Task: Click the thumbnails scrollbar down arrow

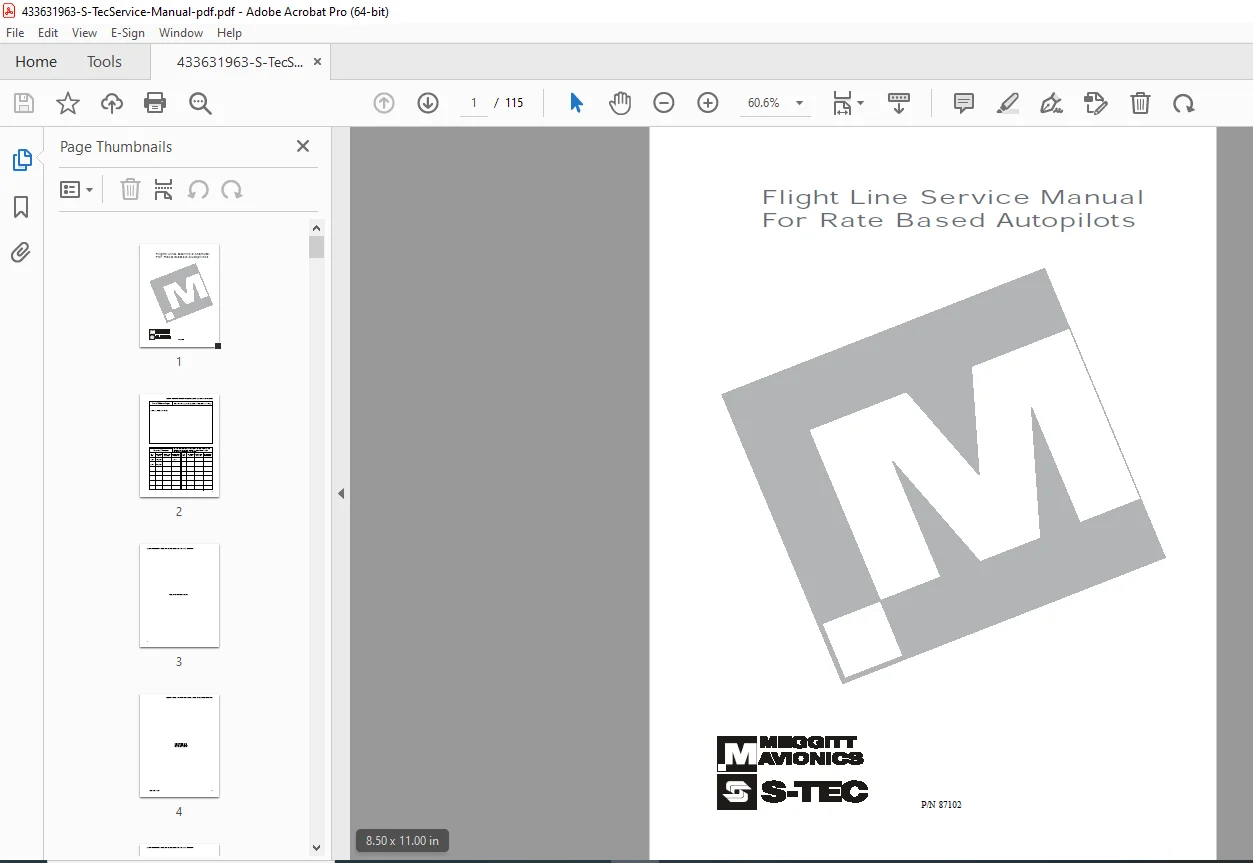Action: pyautogui.click(x=317, y=847)
